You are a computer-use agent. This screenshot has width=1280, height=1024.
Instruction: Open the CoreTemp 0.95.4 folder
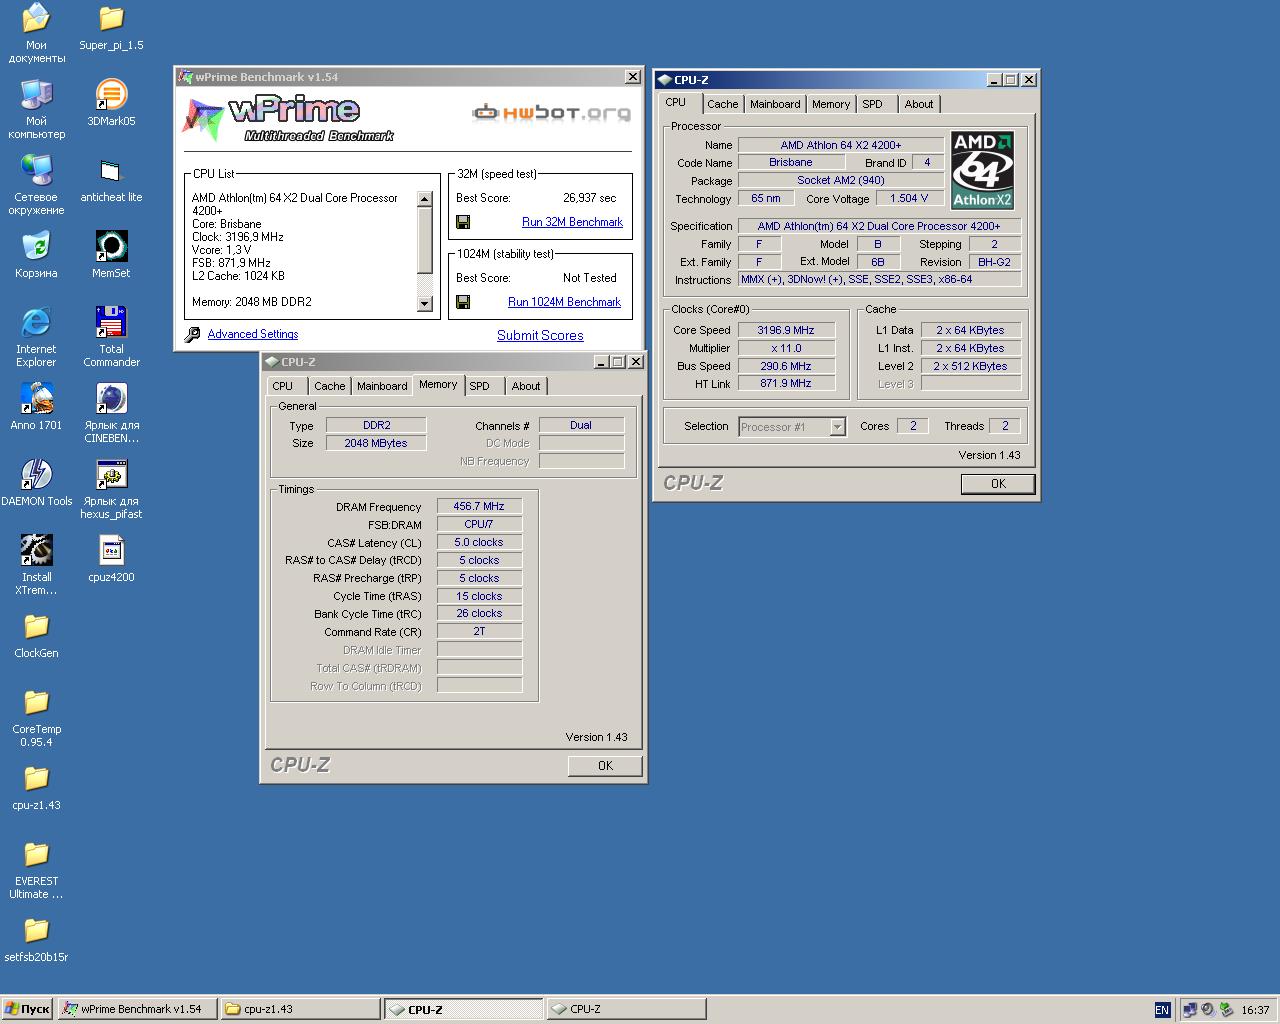36,717
